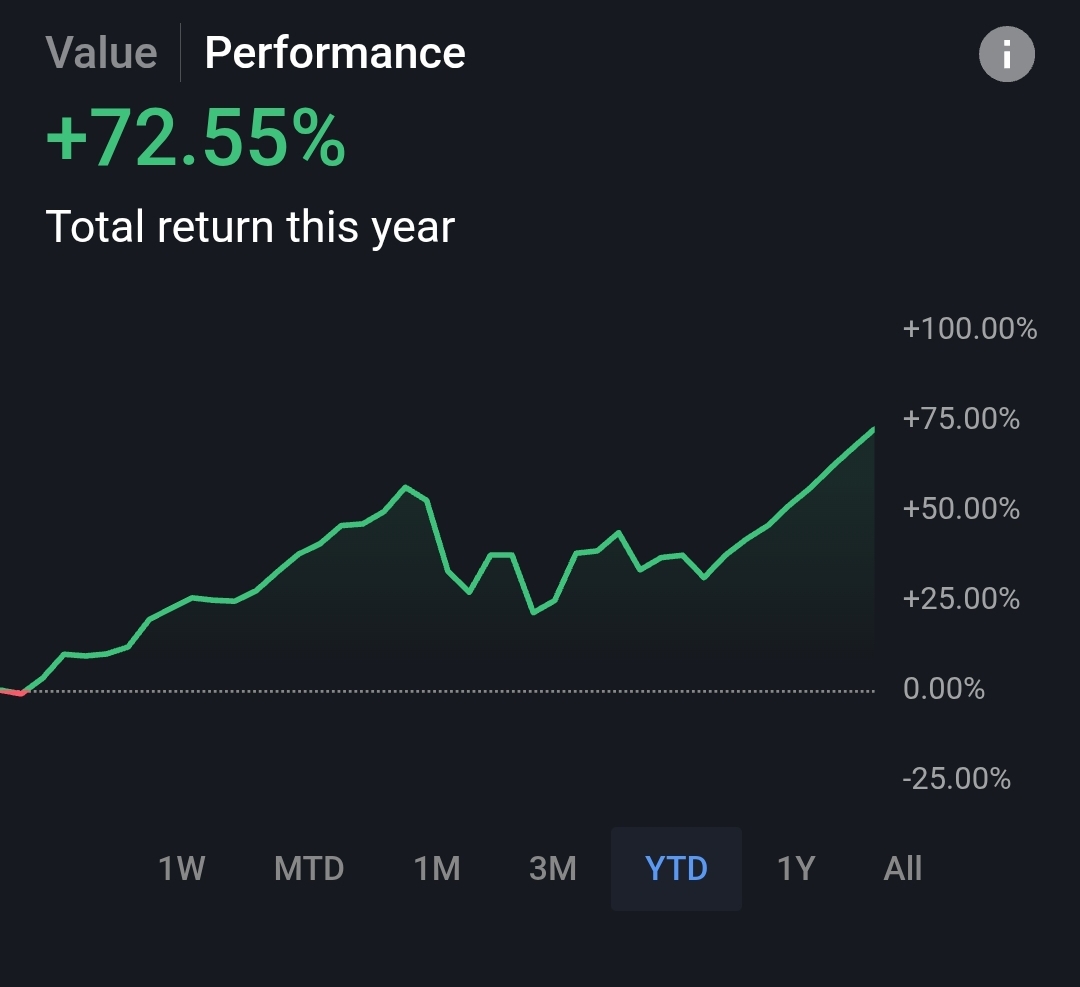
Task: Click the +100.00% axis label
Action: [970, 329]
